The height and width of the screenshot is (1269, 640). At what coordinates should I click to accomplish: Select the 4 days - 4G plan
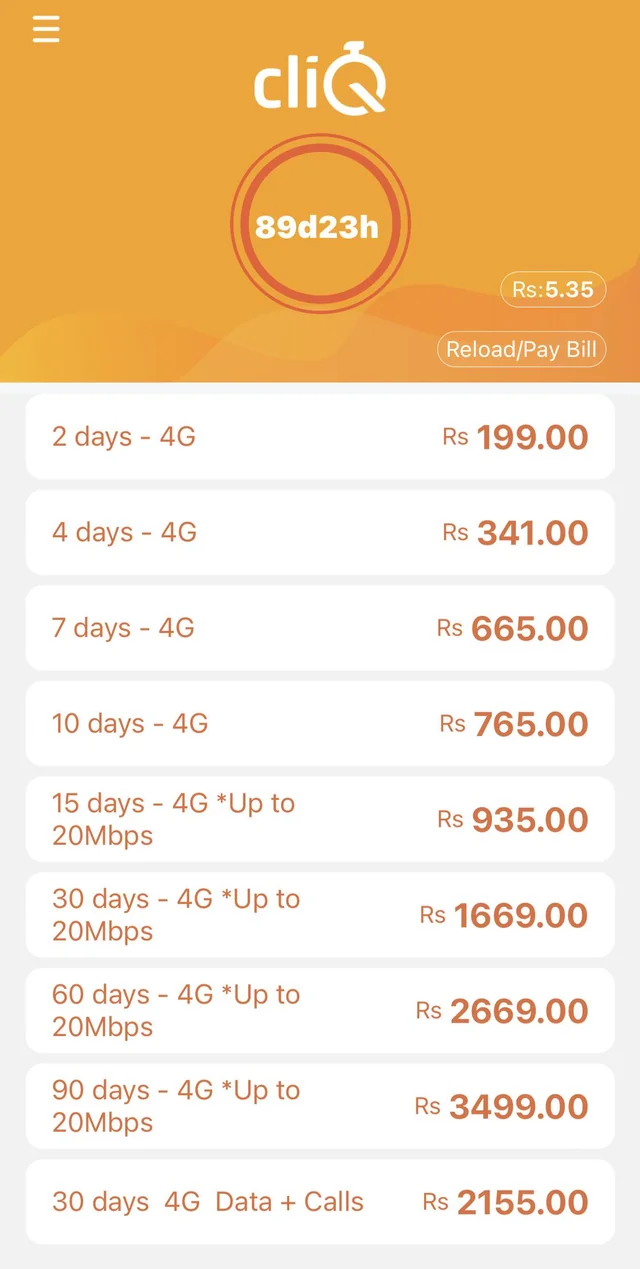(319, 533)
